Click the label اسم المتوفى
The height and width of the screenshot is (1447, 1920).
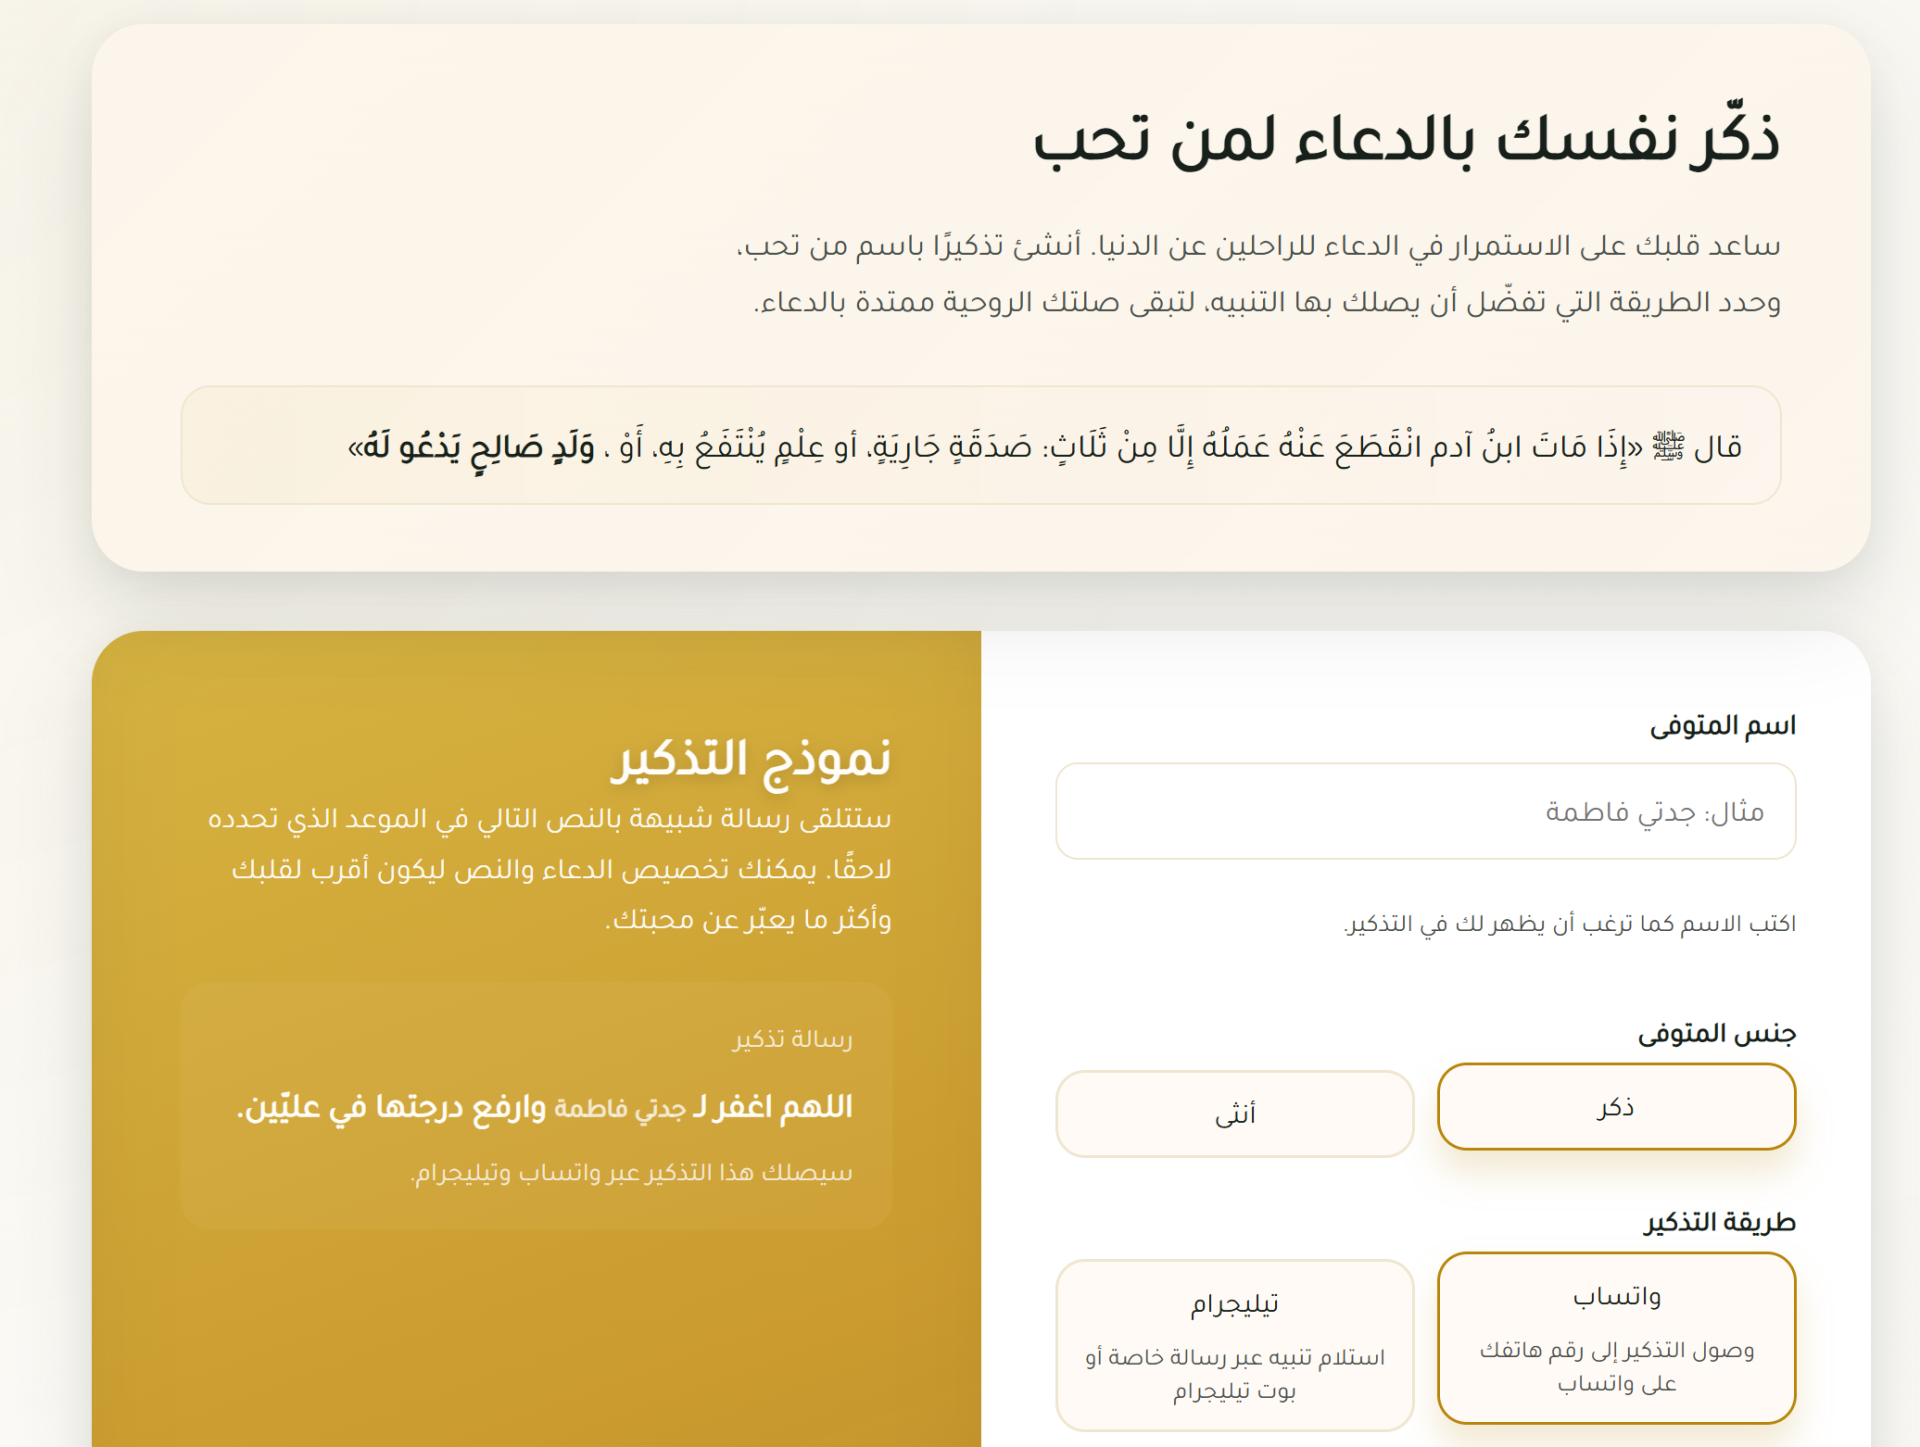1722,725
